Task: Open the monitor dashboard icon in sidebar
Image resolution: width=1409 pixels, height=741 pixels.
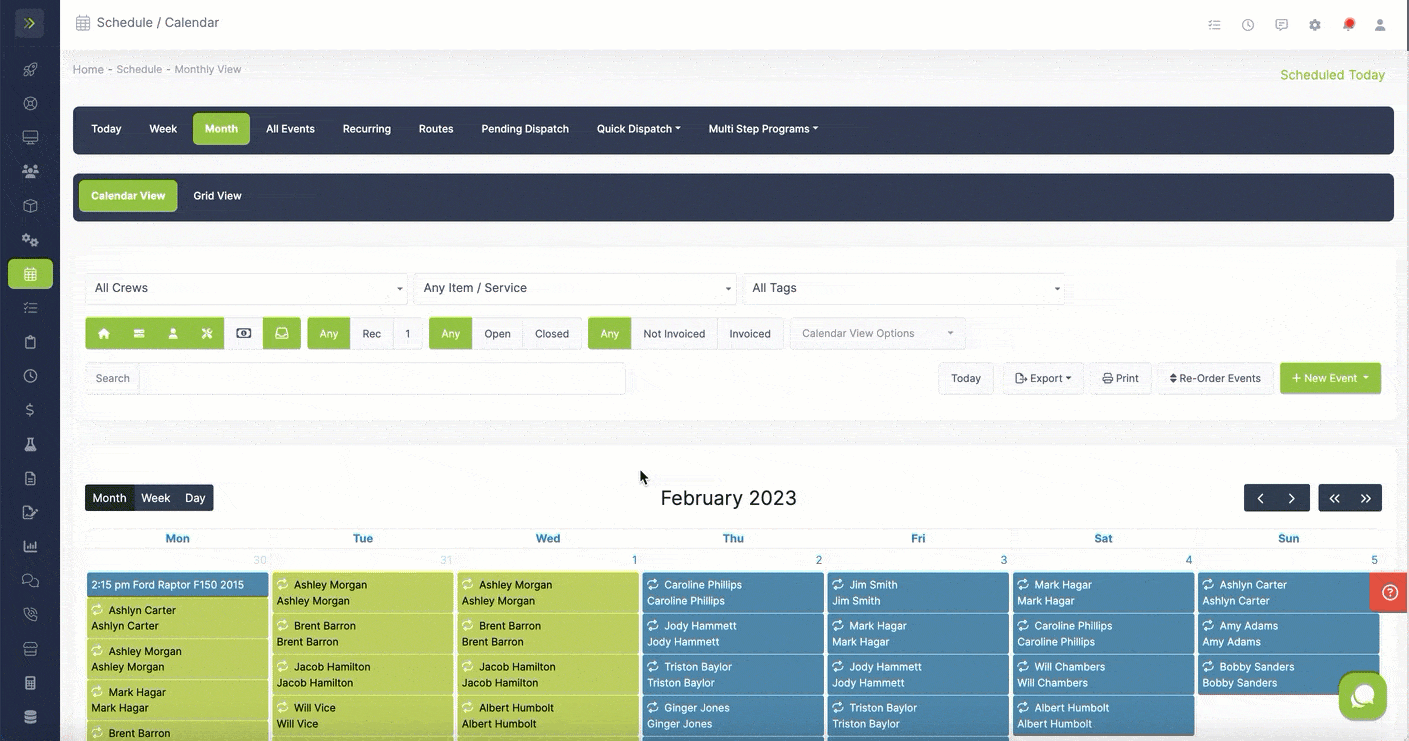Action: pos(30,137)
